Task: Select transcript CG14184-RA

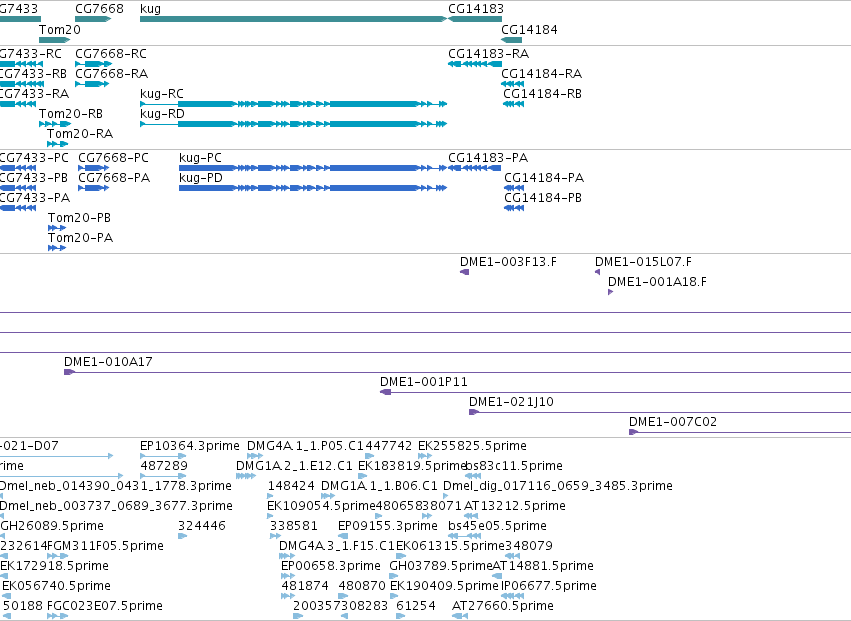Action: 512,84
